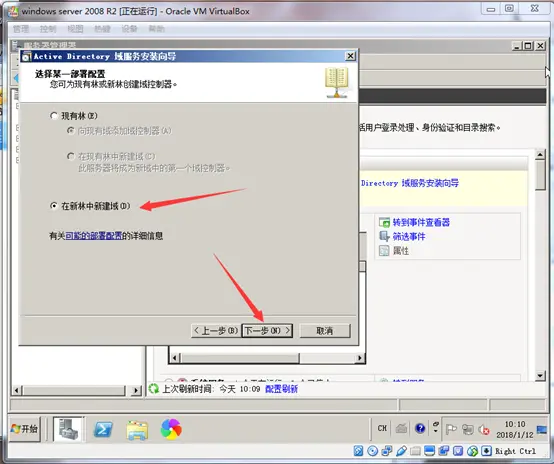Click the CH language indicator

[382, 428]
